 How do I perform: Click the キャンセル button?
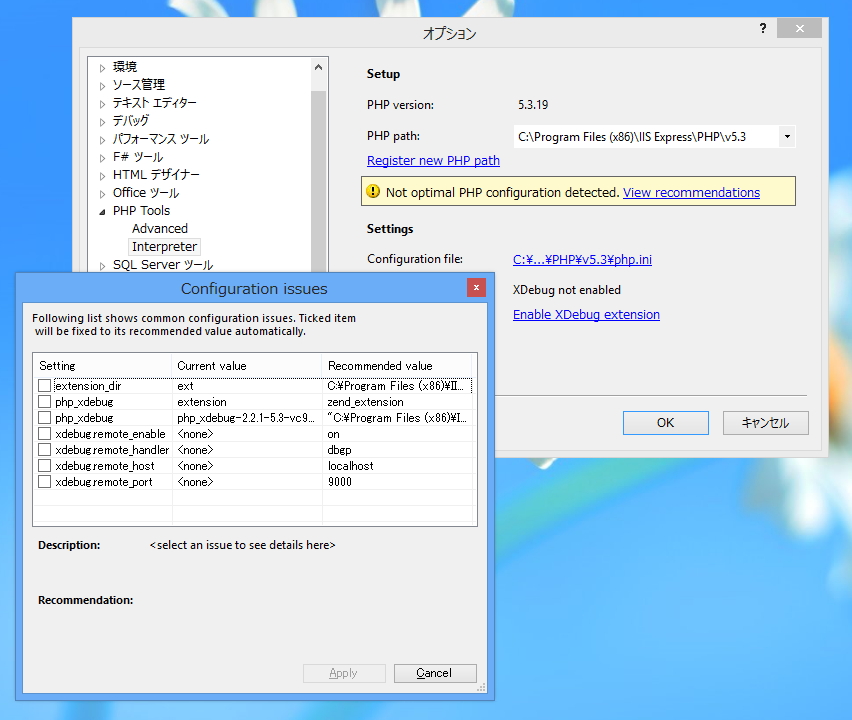[765, 422]
